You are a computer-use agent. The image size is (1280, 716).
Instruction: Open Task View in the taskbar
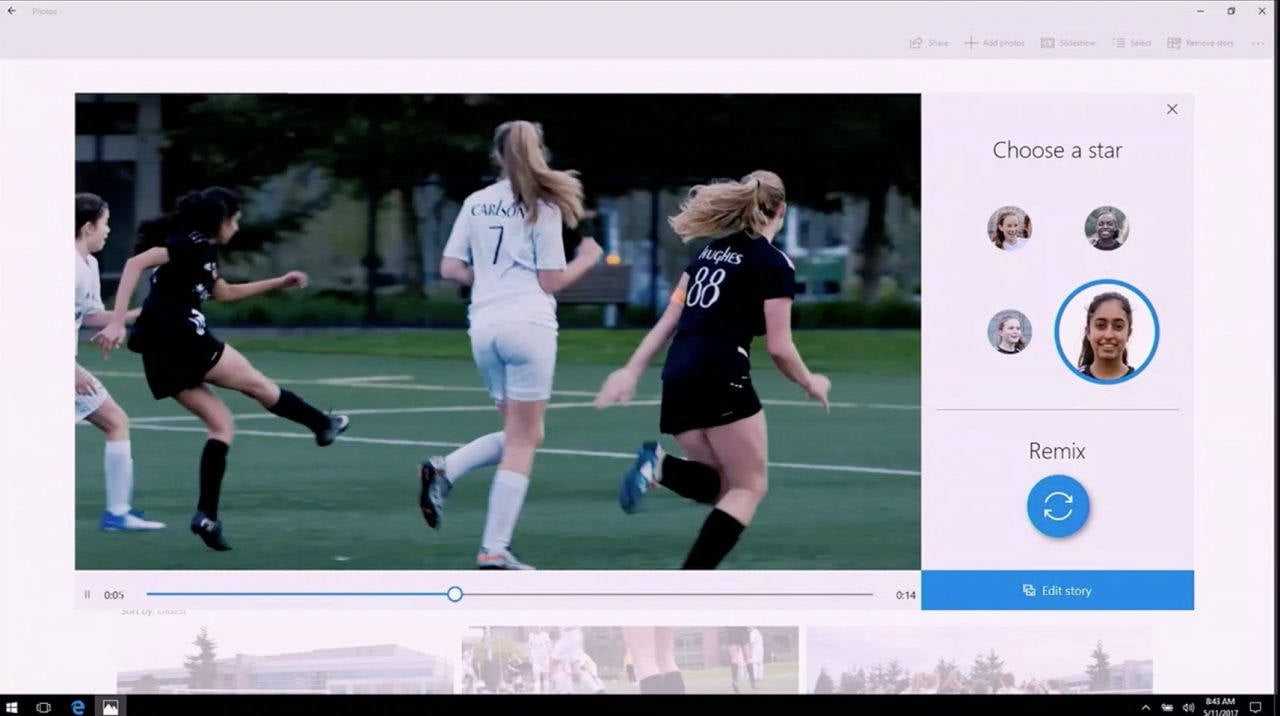coord(43,707)
